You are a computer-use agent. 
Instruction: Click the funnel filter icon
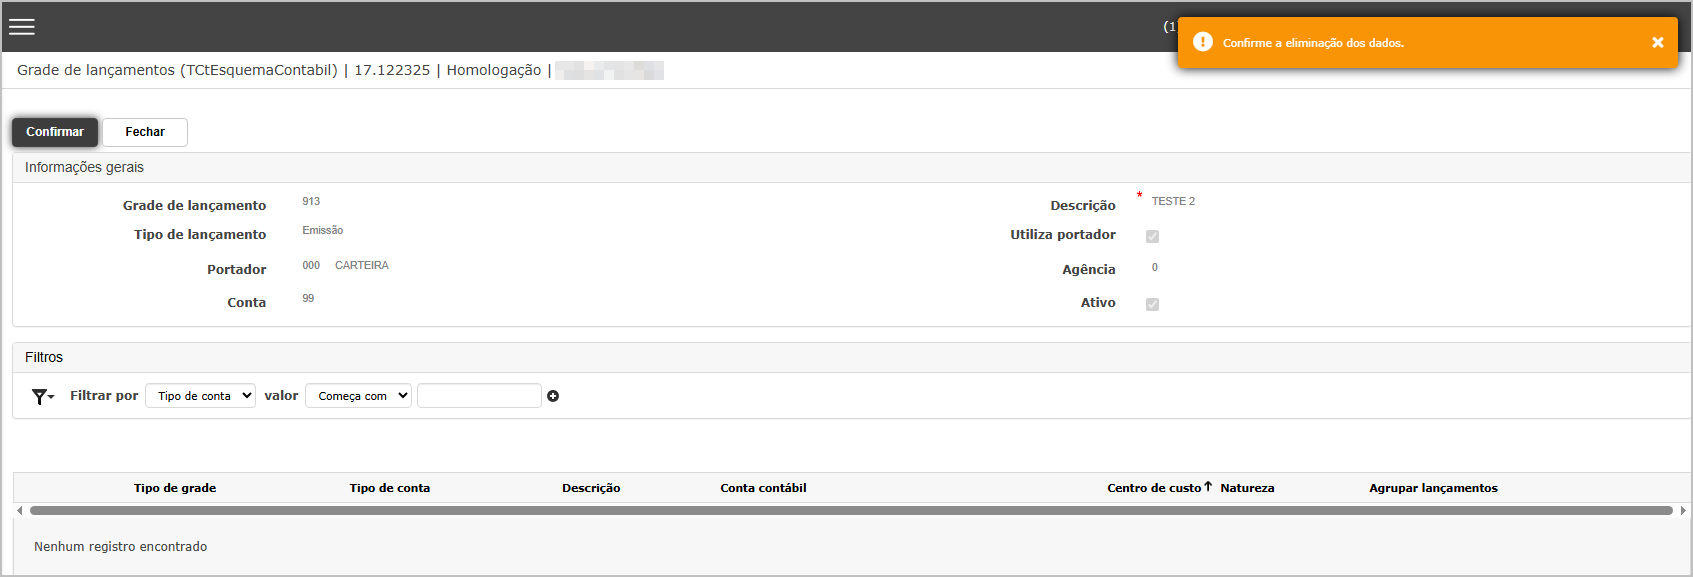click(41, 397)
